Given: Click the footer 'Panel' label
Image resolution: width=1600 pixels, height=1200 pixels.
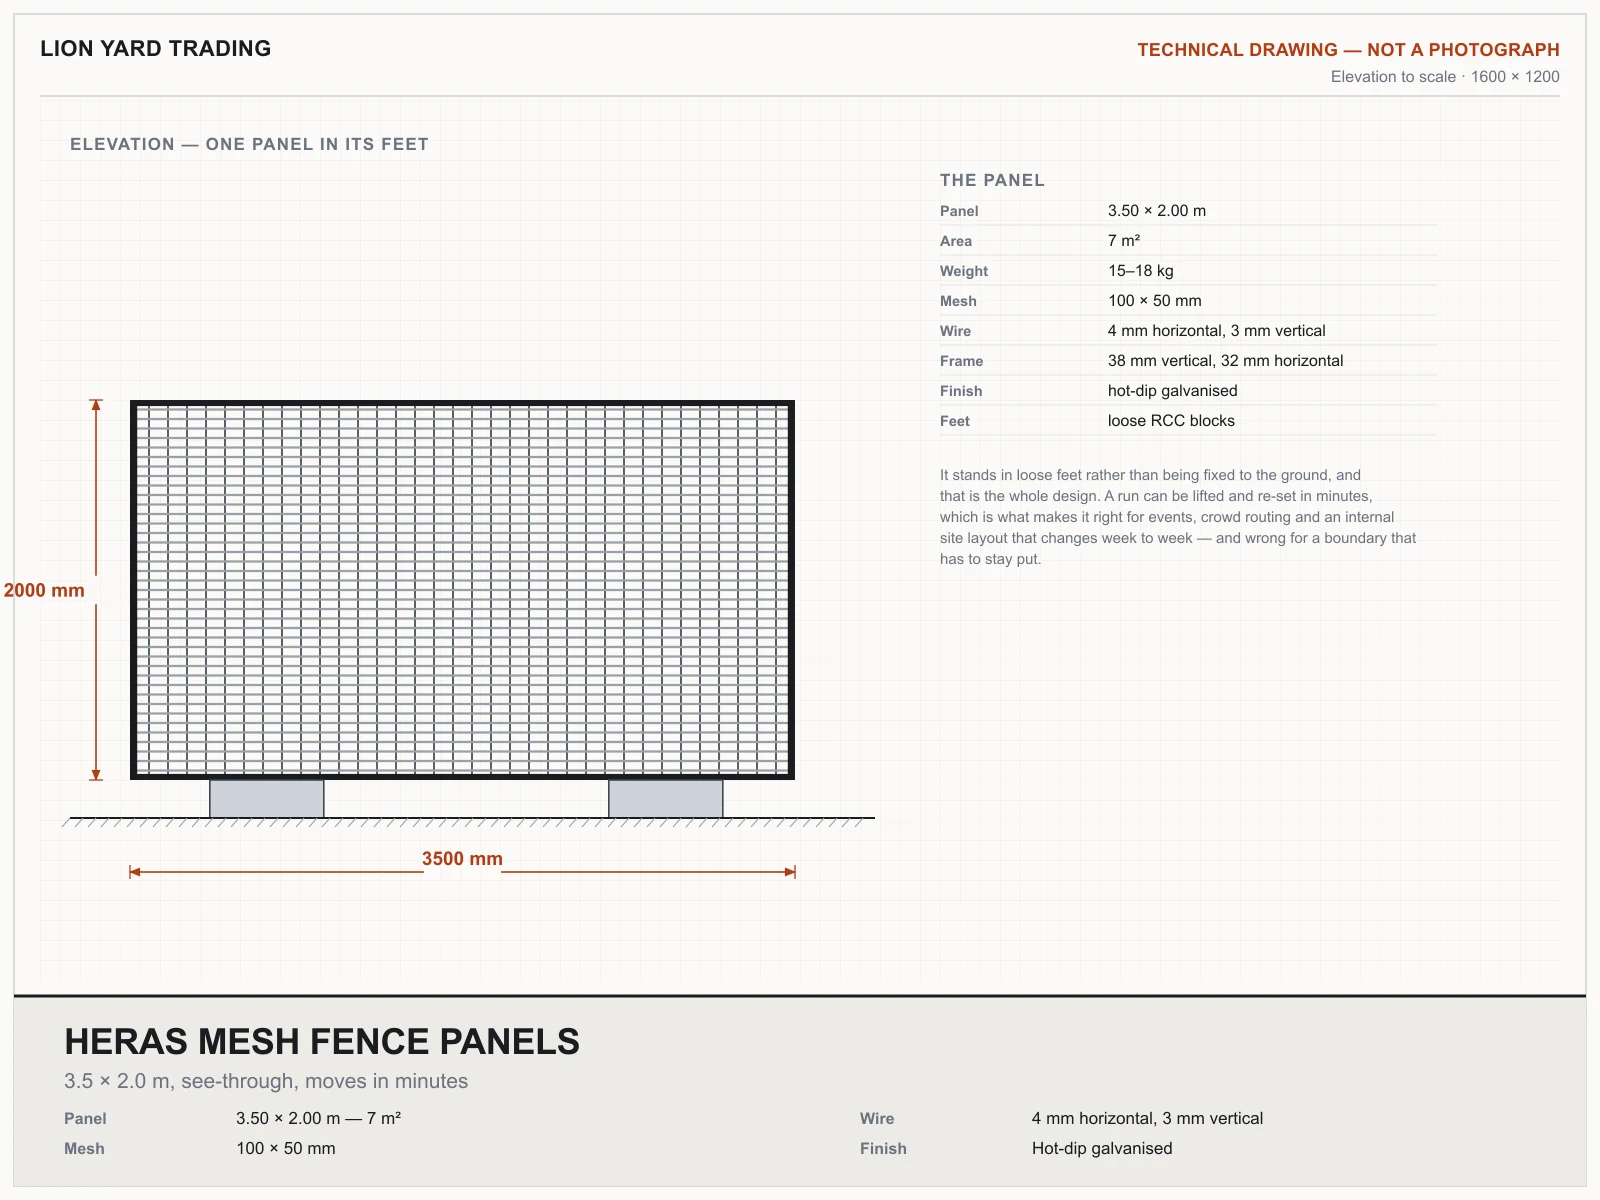Looking at the screenshot, I should pyautogui.click(x=85, y=1119).
